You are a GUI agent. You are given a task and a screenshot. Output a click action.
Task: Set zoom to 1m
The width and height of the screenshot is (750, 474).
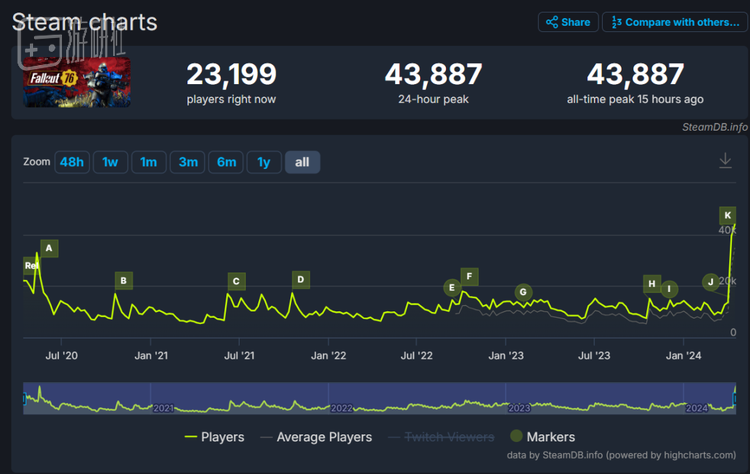(x=148, y=162)
